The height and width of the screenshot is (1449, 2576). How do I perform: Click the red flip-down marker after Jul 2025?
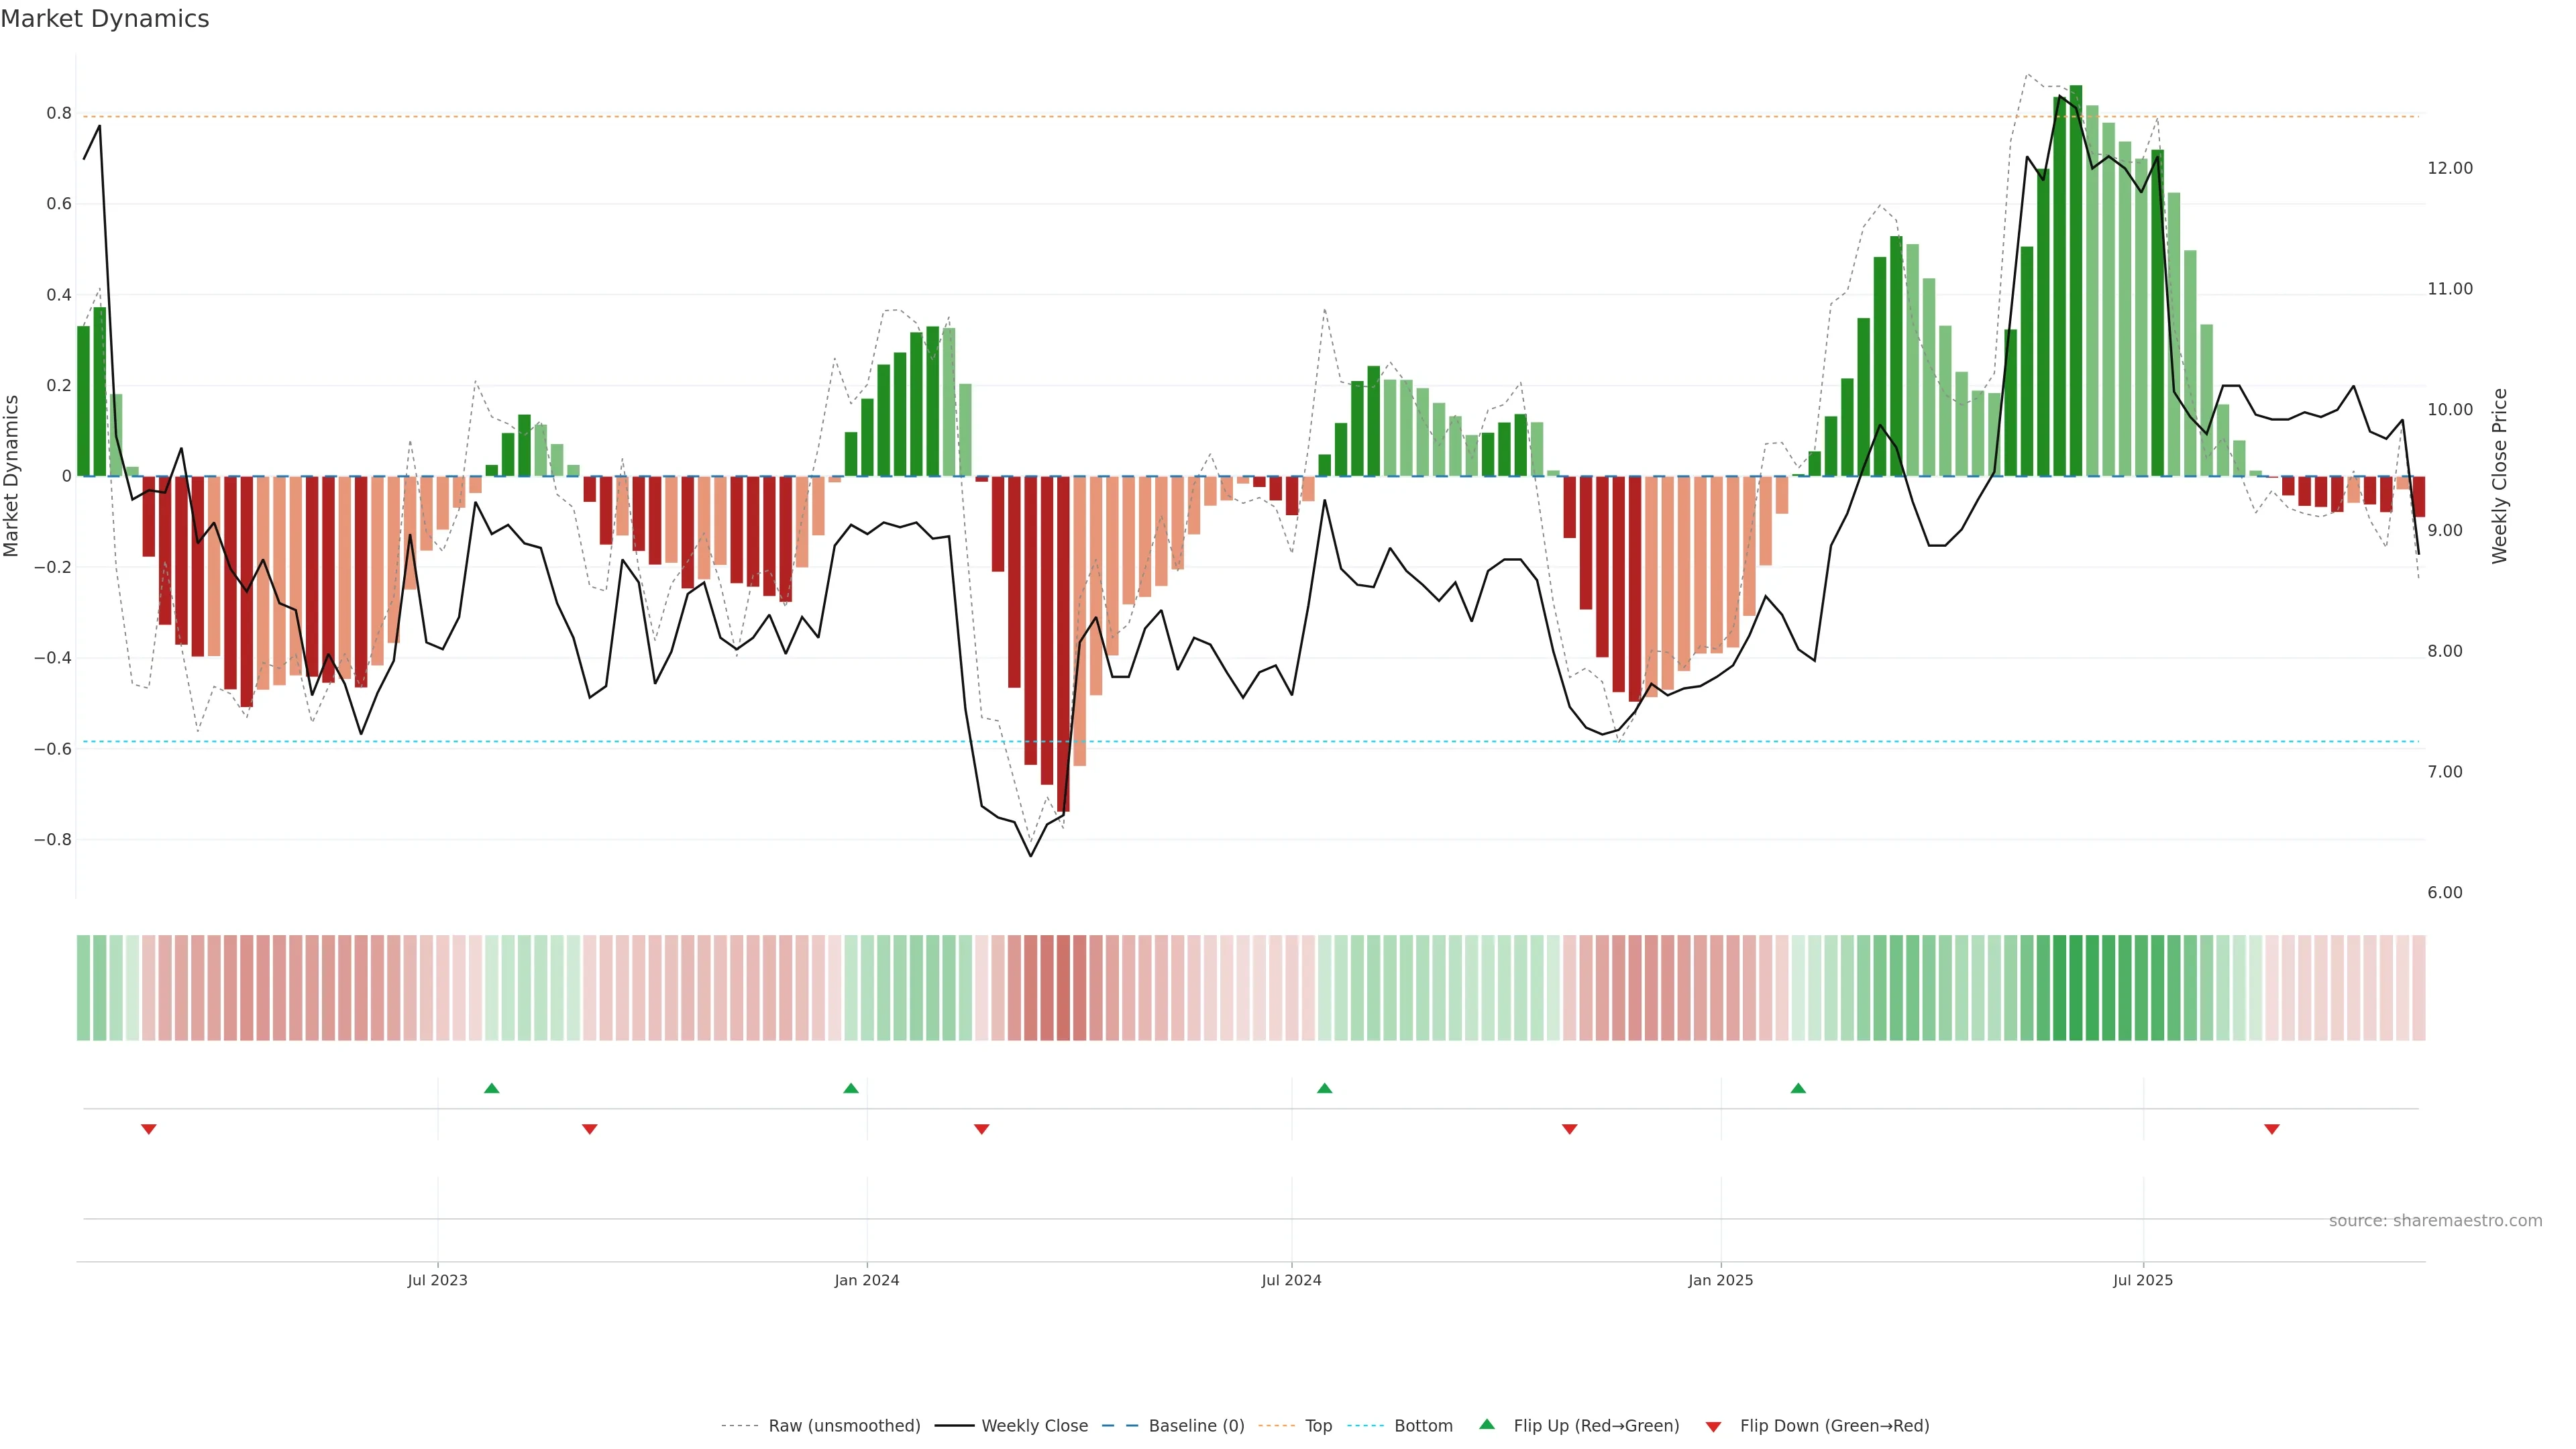coord(2272,1129)
